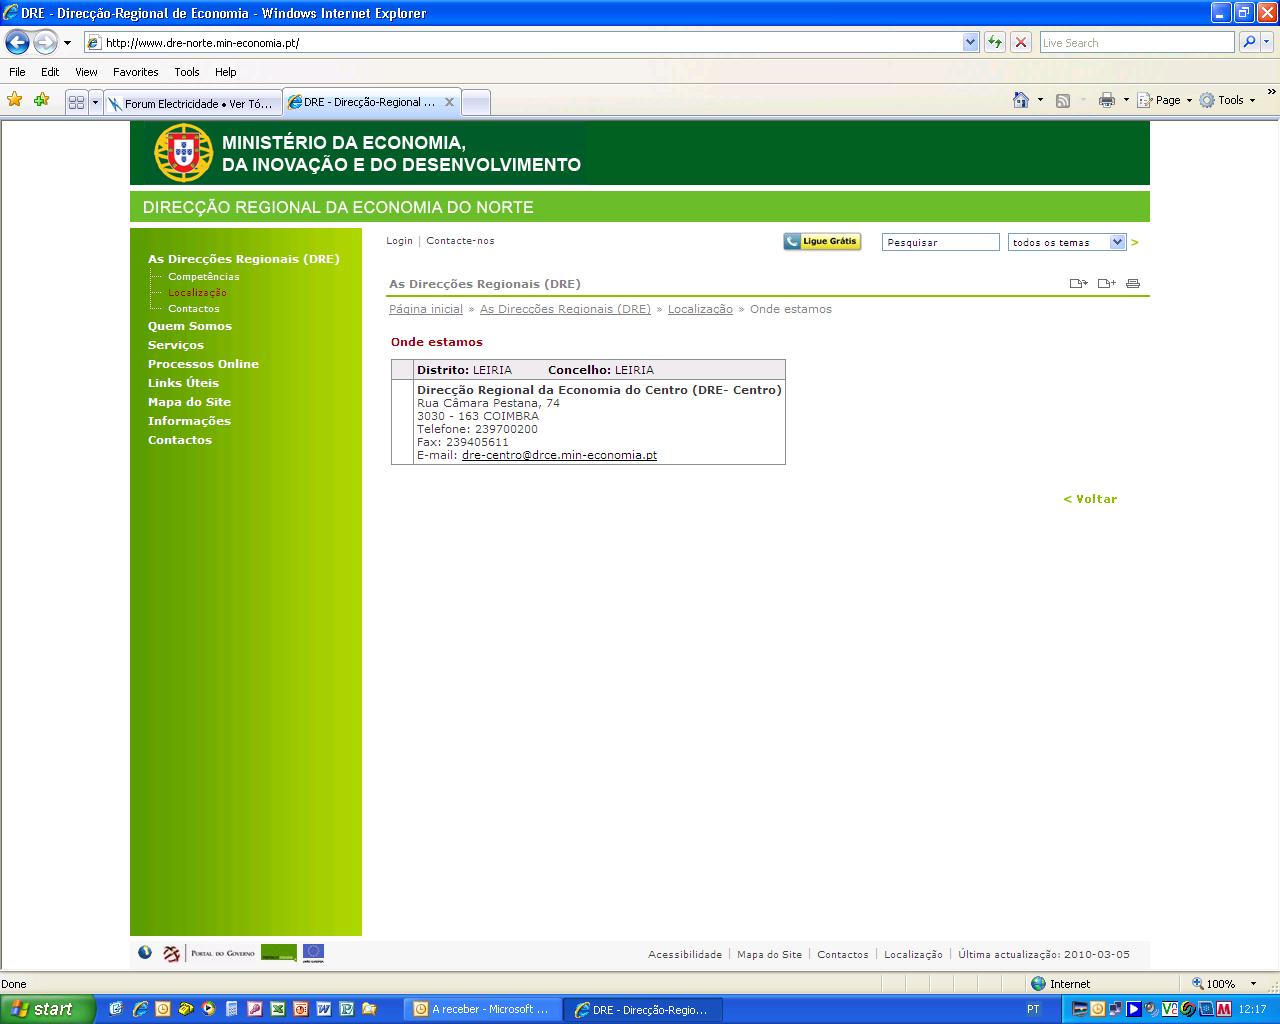Viewport: 1280px width, 1024px height.
Task: Open Processos Online sidebar link
Action: coord(203,364)
